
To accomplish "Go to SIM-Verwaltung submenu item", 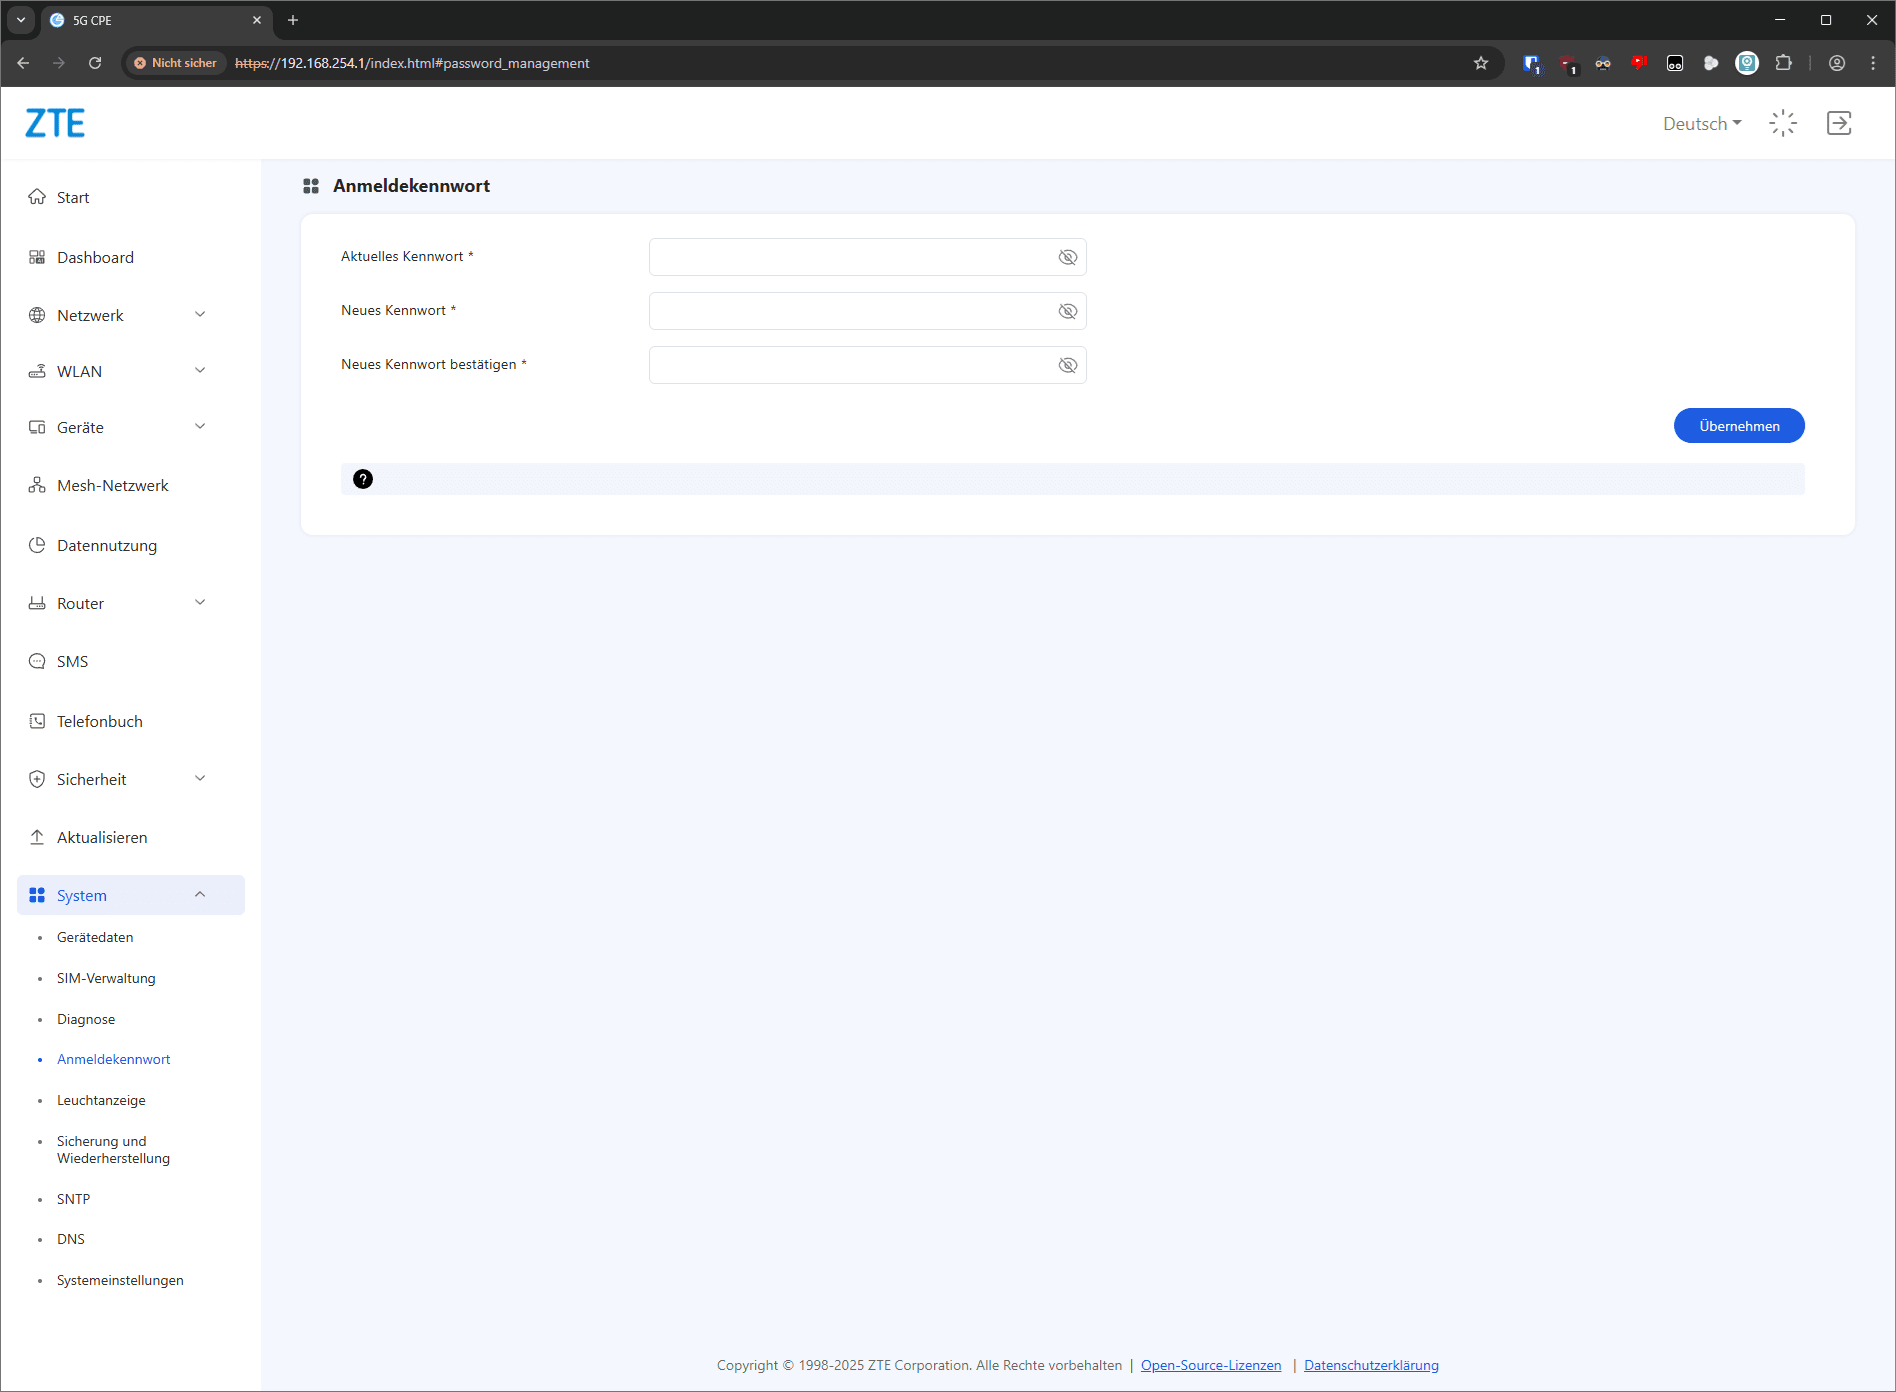I will pos(106,978).
